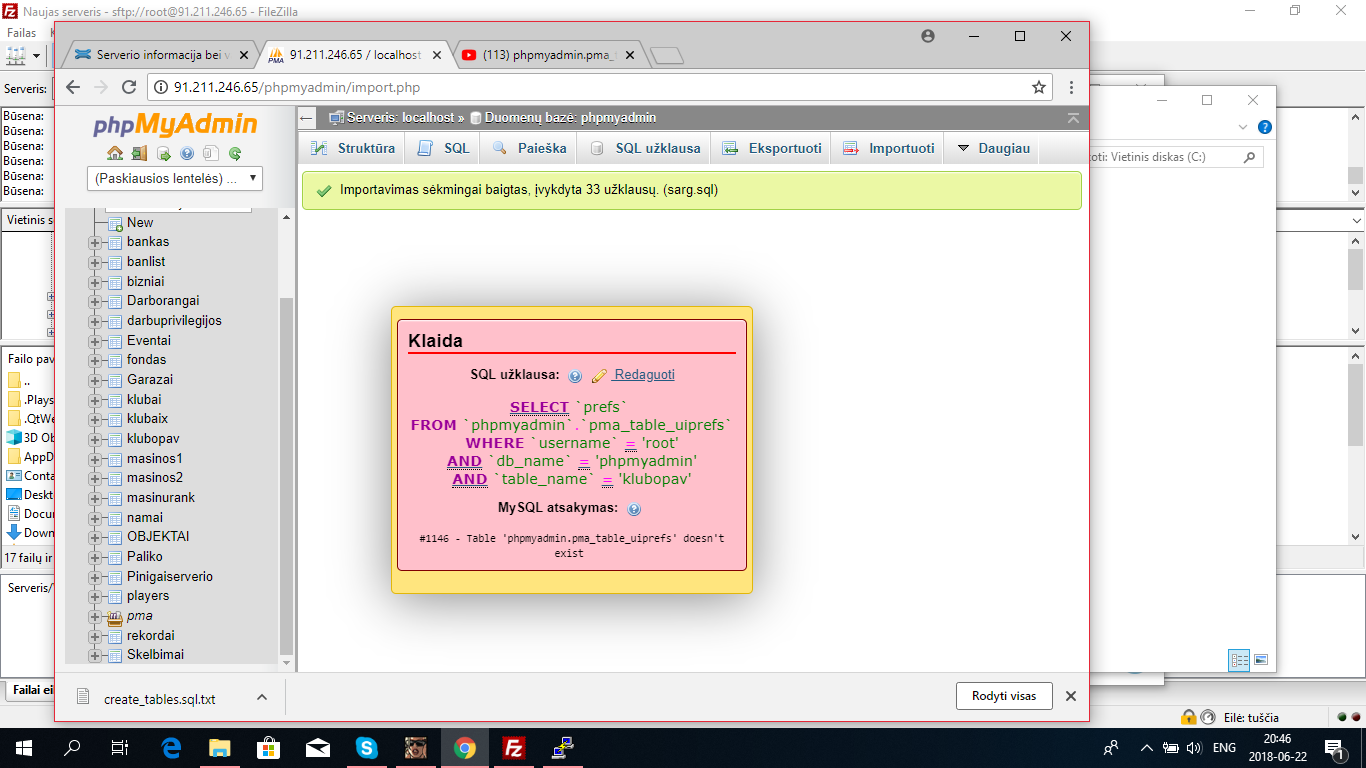Open the OBJEKTAI table
Screen dimensions: 1366x768
[x=158, y=537]
